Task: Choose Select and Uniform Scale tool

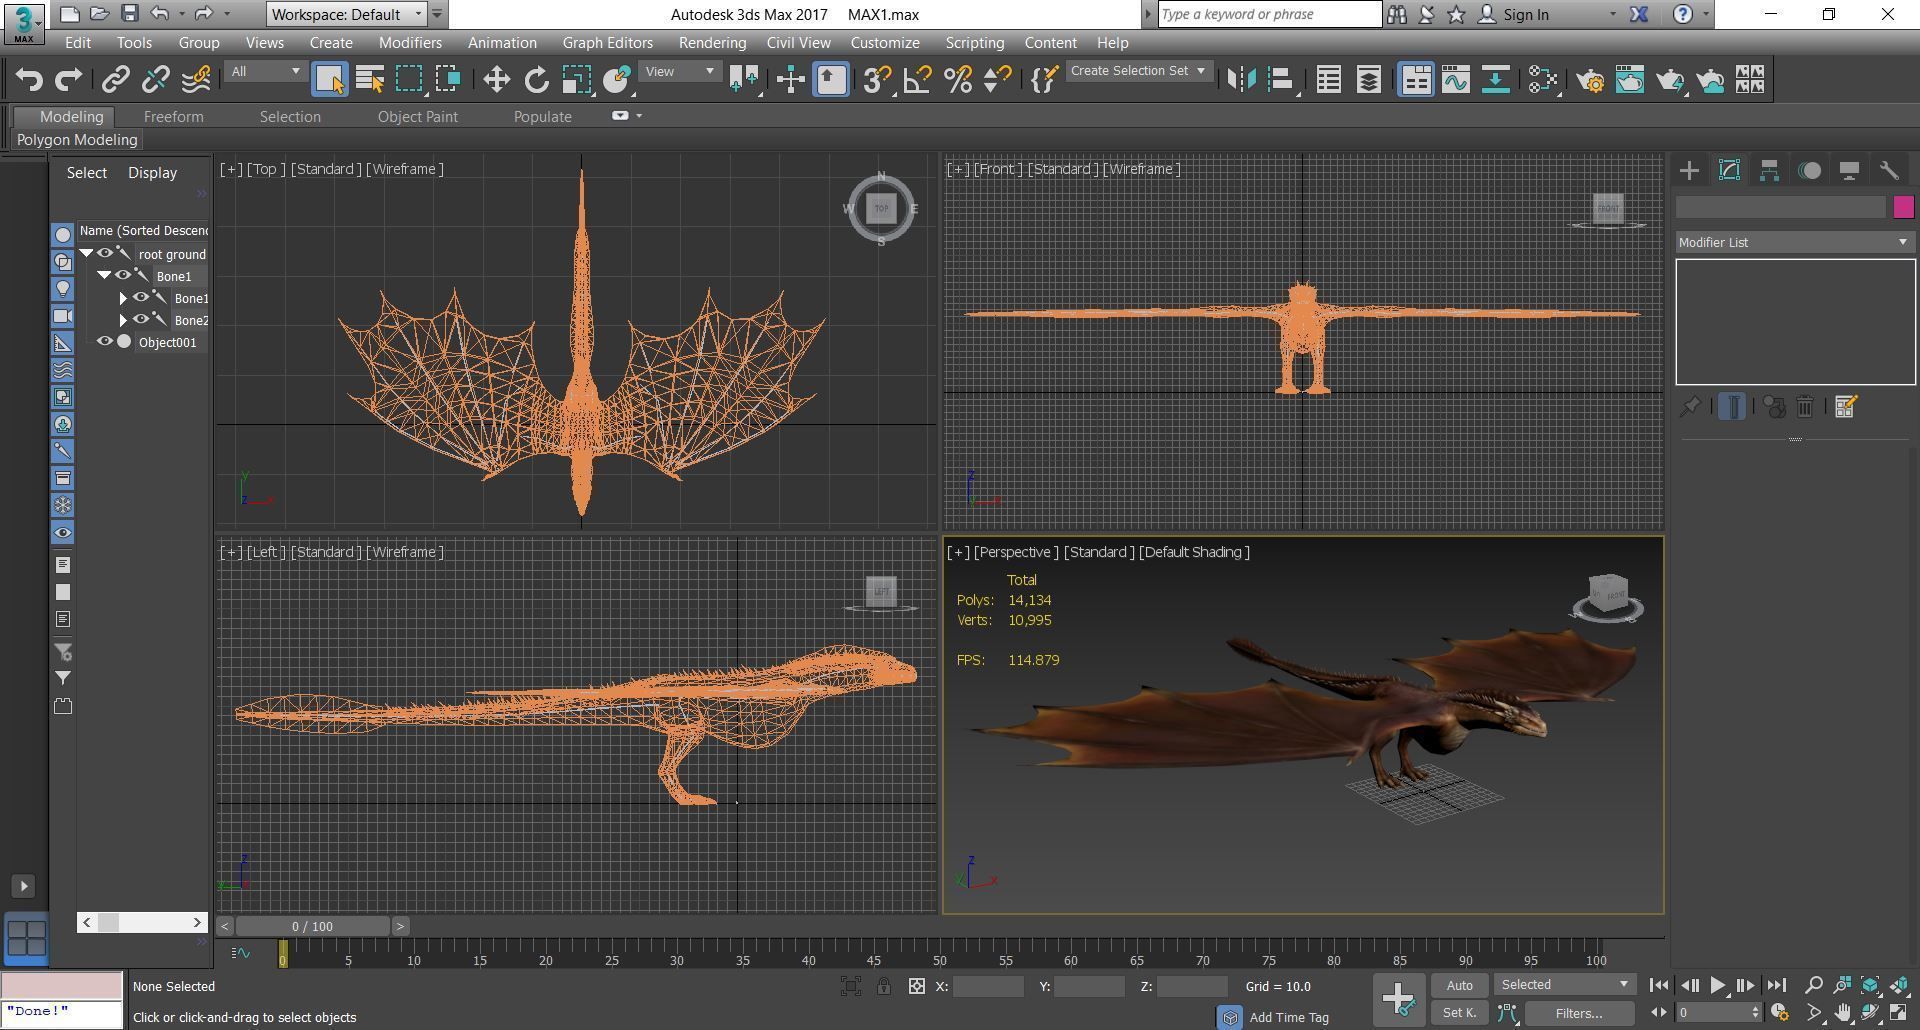Action: [577, 79]
